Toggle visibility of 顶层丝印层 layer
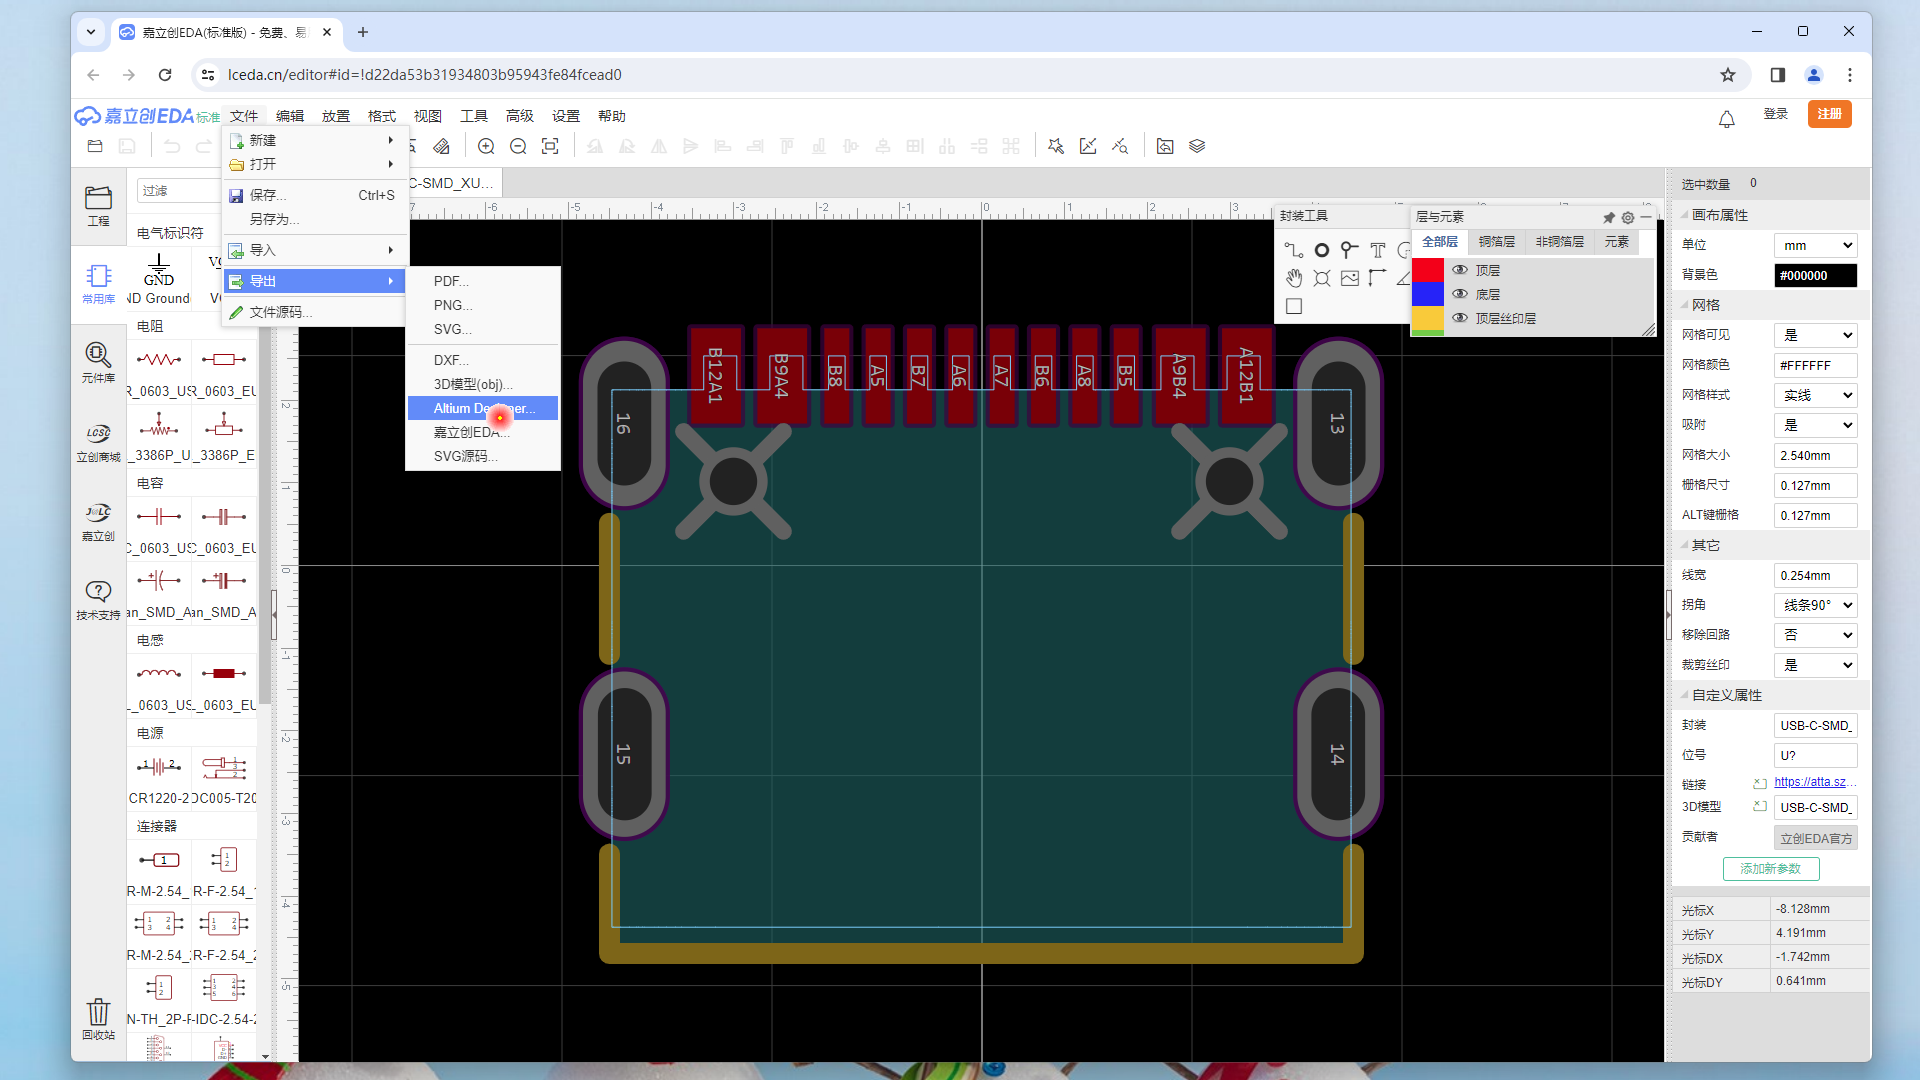 pyautogui.click(x=1460, y=318)
